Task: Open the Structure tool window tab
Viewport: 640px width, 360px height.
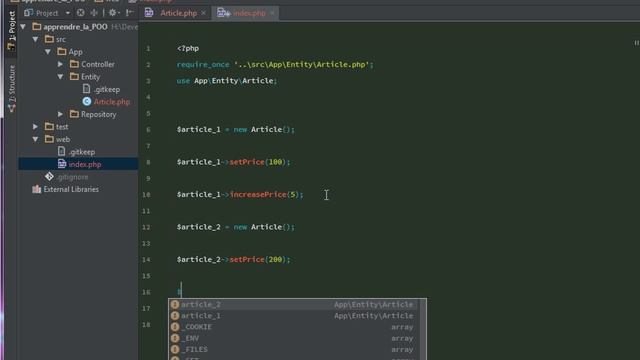Action: [11, 88]
